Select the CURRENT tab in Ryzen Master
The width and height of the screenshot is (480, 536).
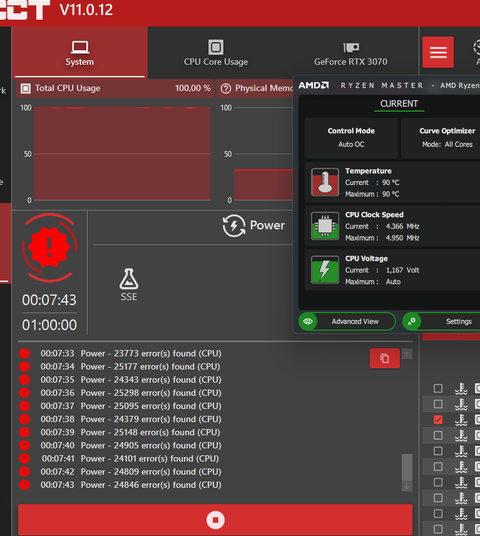399,104
